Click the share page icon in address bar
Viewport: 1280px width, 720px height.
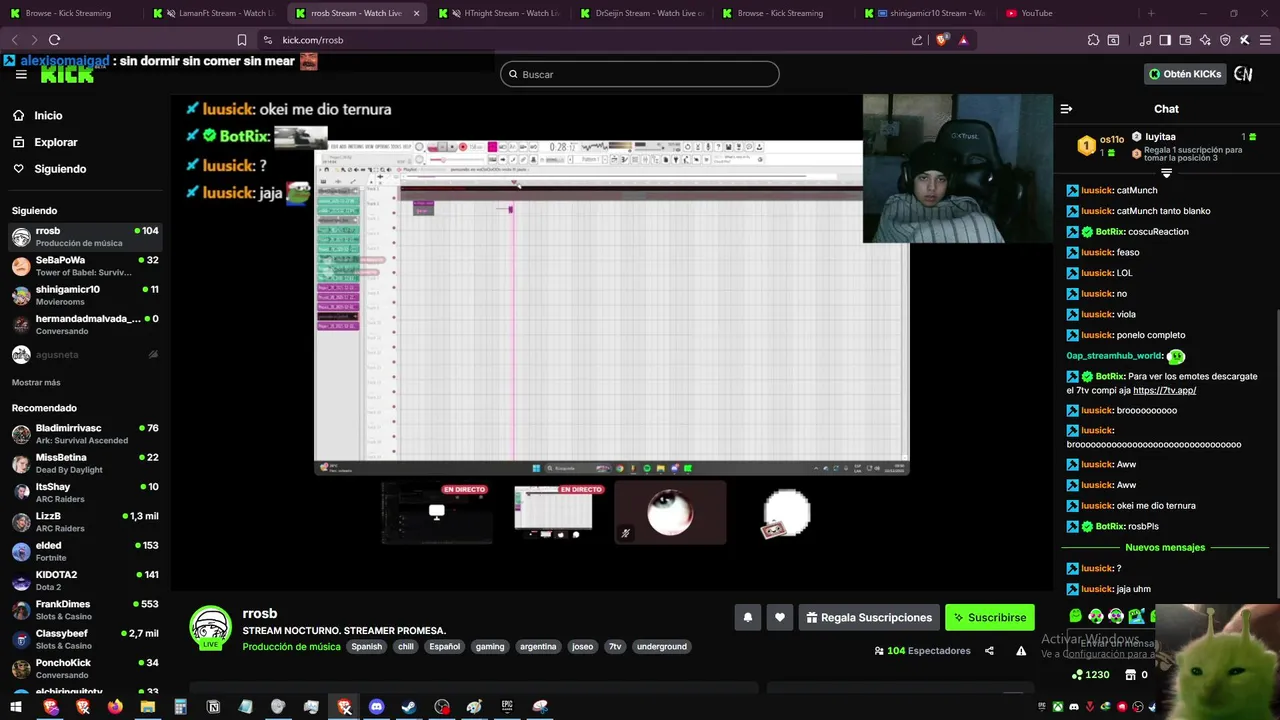click(917, 40)
